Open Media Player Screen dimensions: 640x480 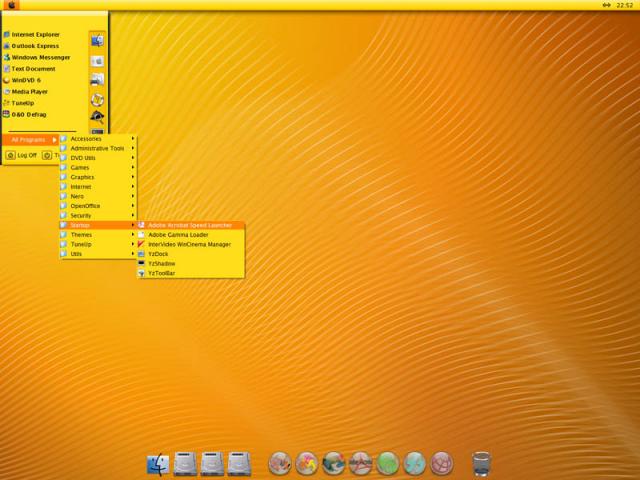coord(26,92)
